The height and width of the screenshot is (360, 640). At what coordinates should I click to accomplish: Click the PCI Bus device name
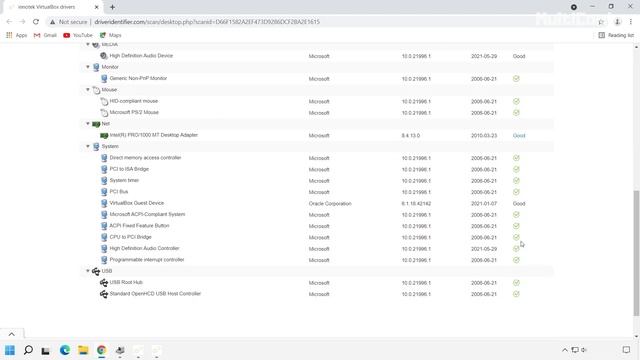[x=119, y=191]
